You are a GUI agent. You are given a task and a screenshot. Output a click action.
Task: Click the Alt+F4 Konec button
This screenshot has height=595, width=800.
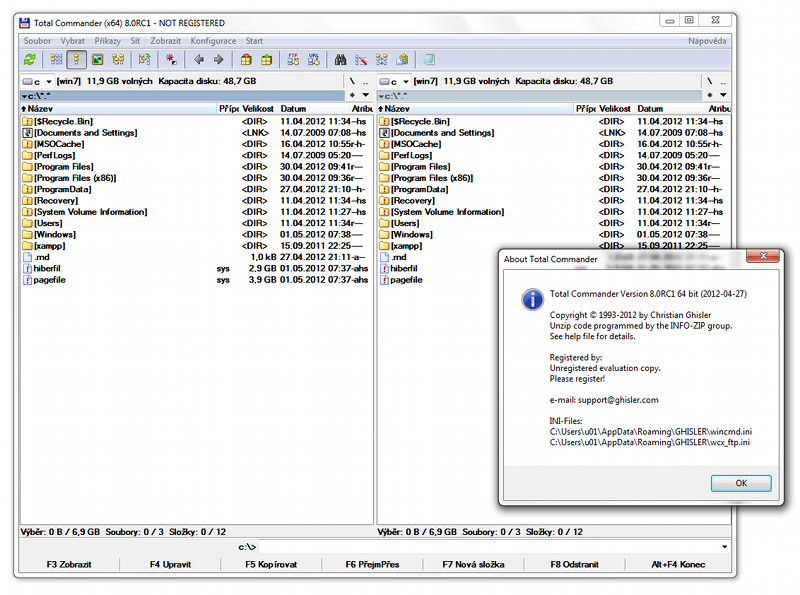[x=678, y=564]
